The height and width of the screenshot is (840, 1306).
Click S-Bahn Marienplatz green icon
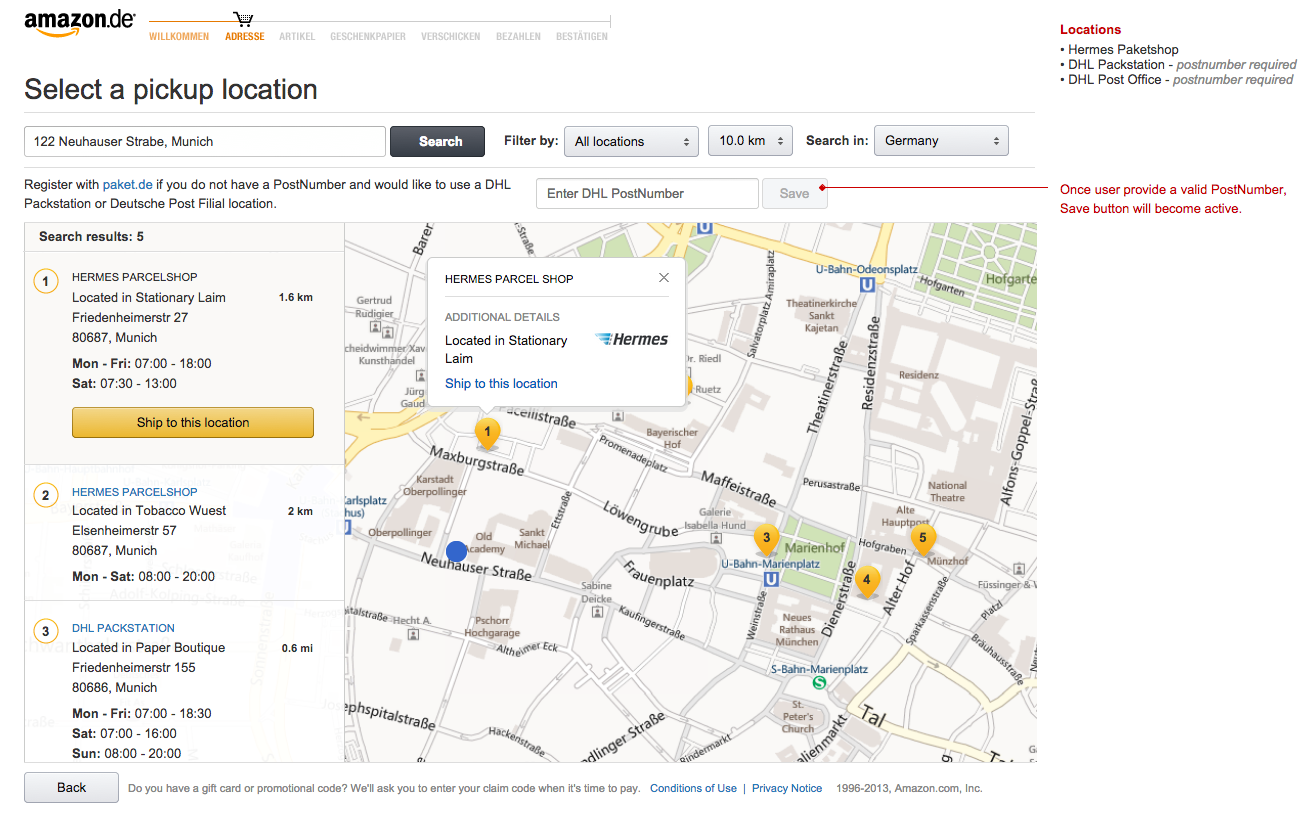pos(820,683)
